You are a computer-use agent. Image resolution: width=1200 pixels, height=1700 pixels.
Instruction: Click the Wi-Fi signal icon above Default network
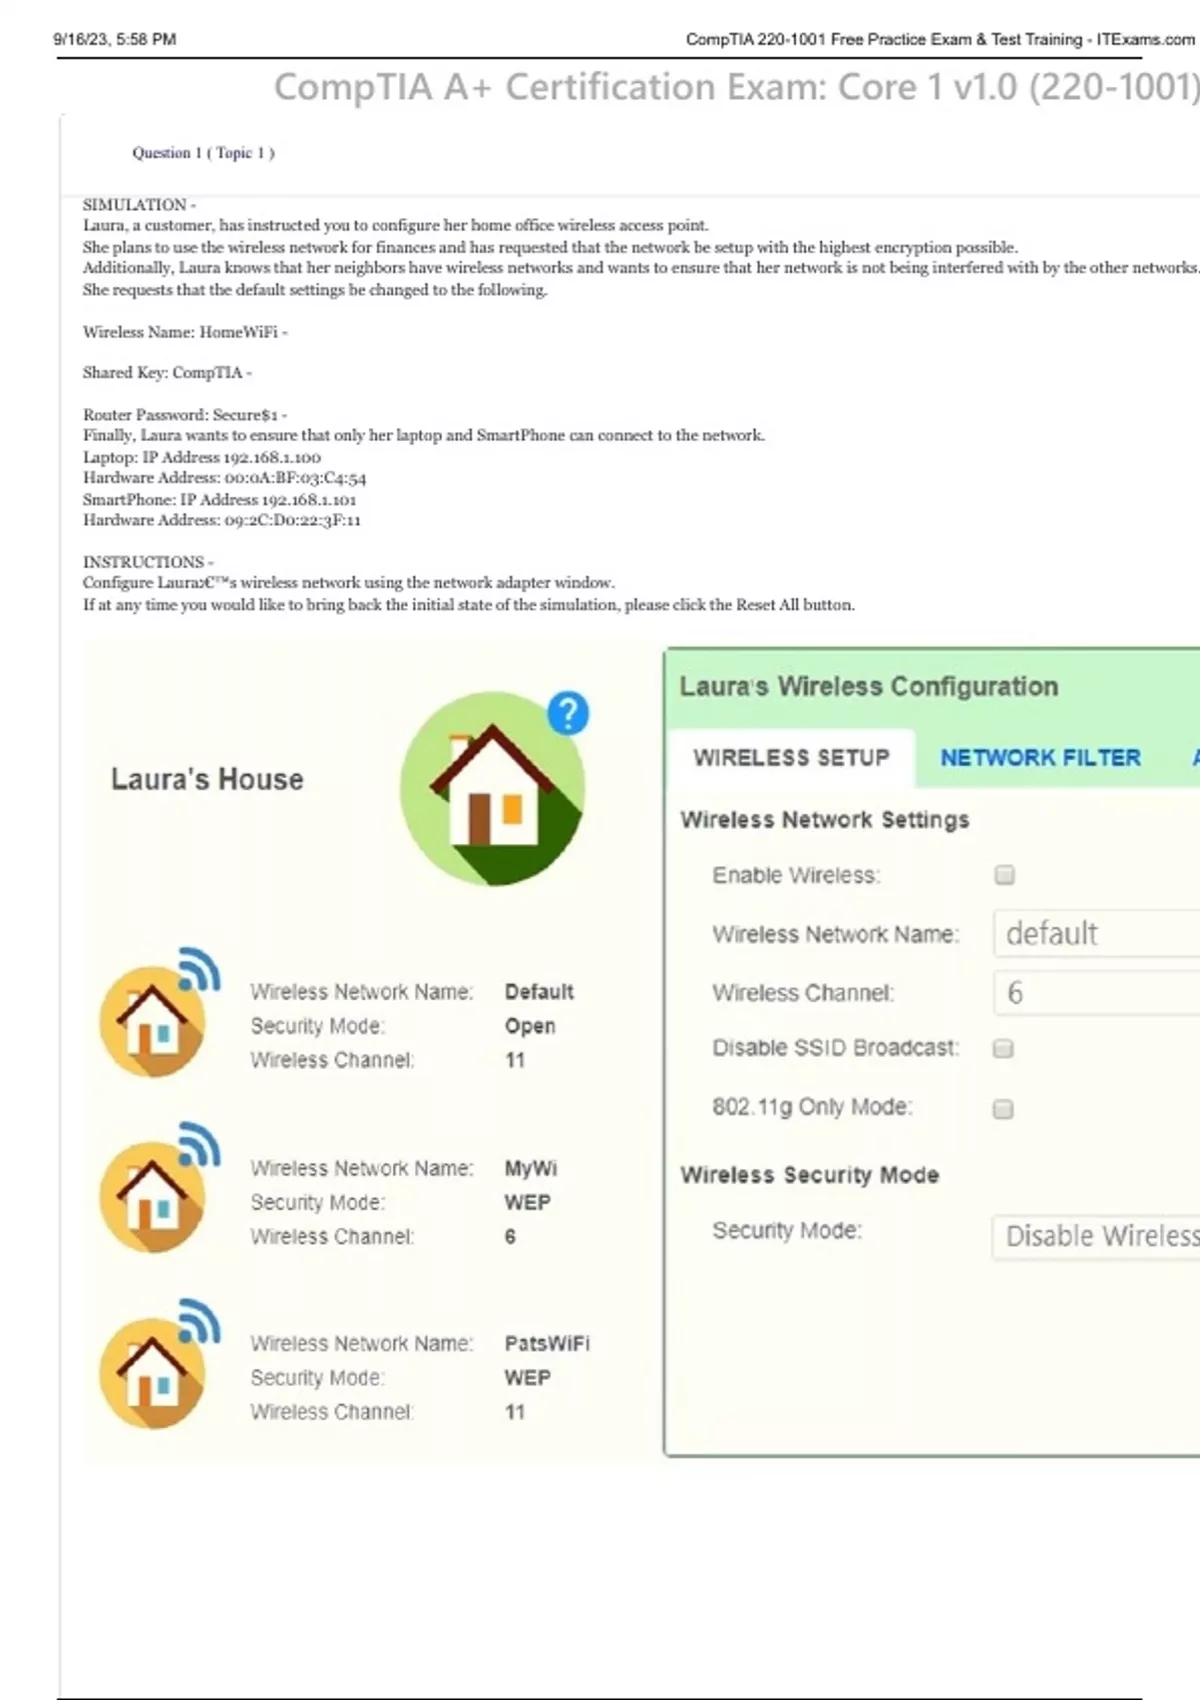200,968
